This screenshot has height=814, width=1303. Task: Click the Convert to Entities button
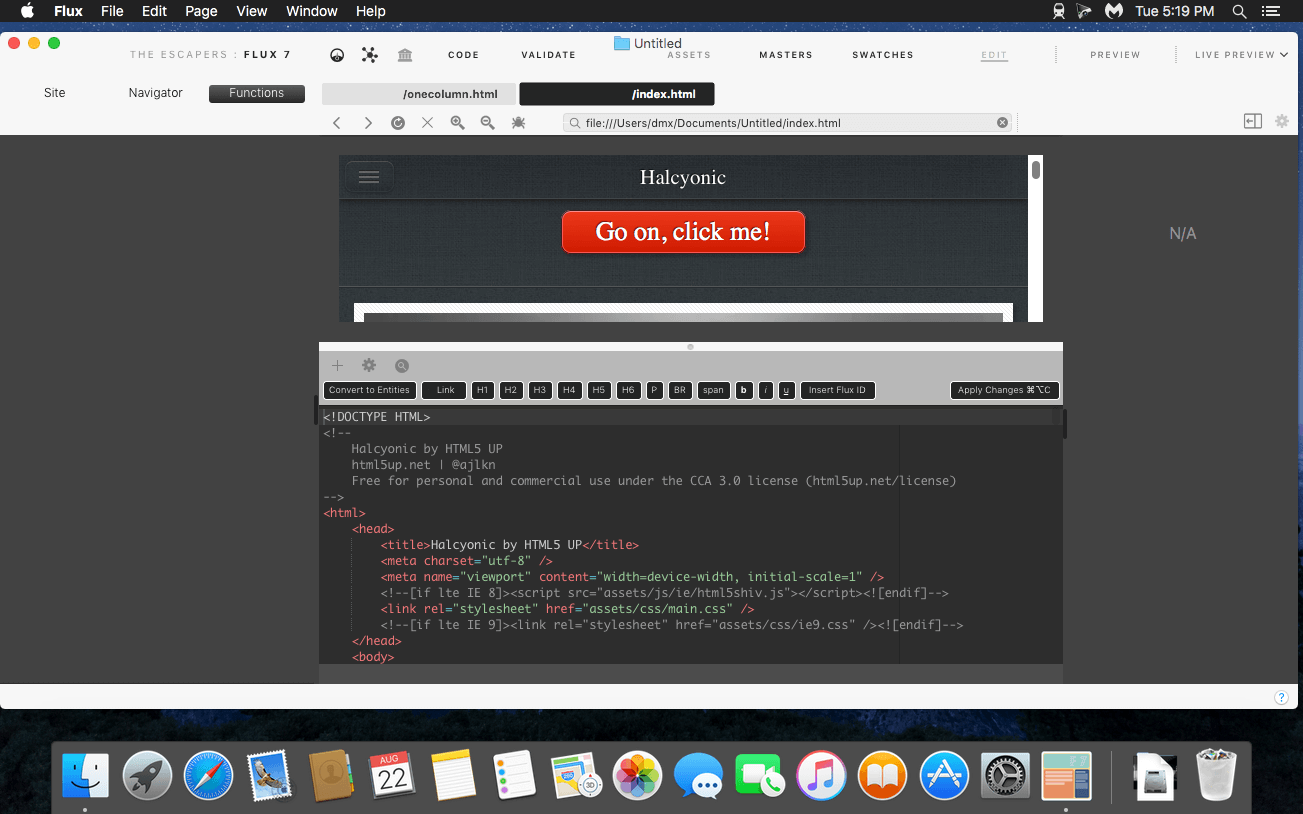[x=369, y=390]
